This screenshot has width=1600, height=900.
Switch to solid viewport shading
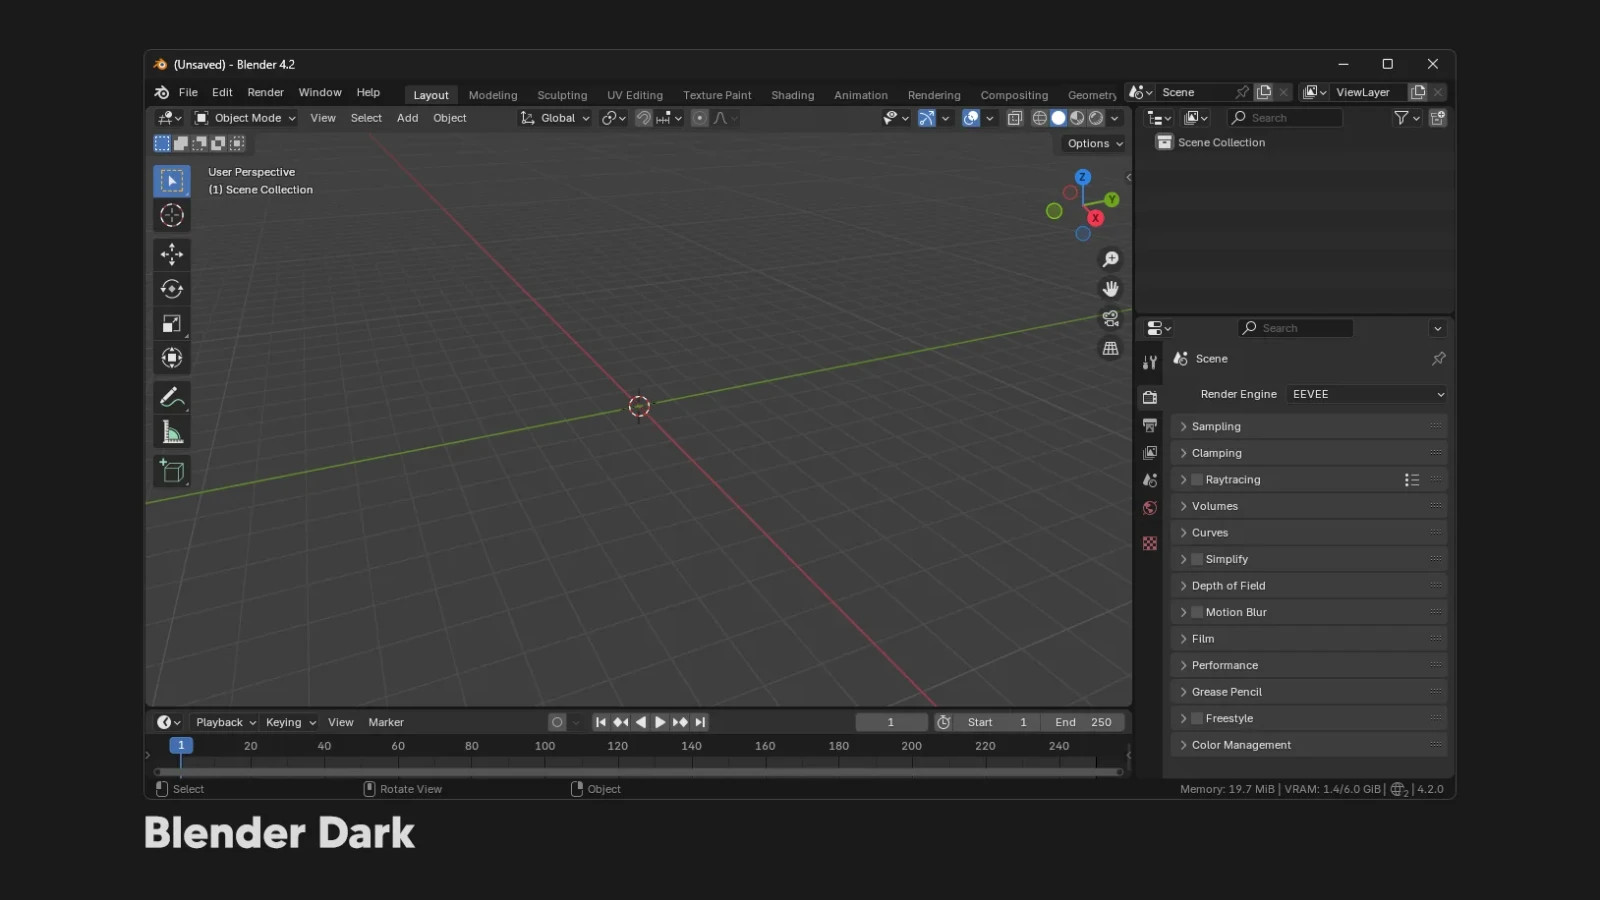(1058, 118)
